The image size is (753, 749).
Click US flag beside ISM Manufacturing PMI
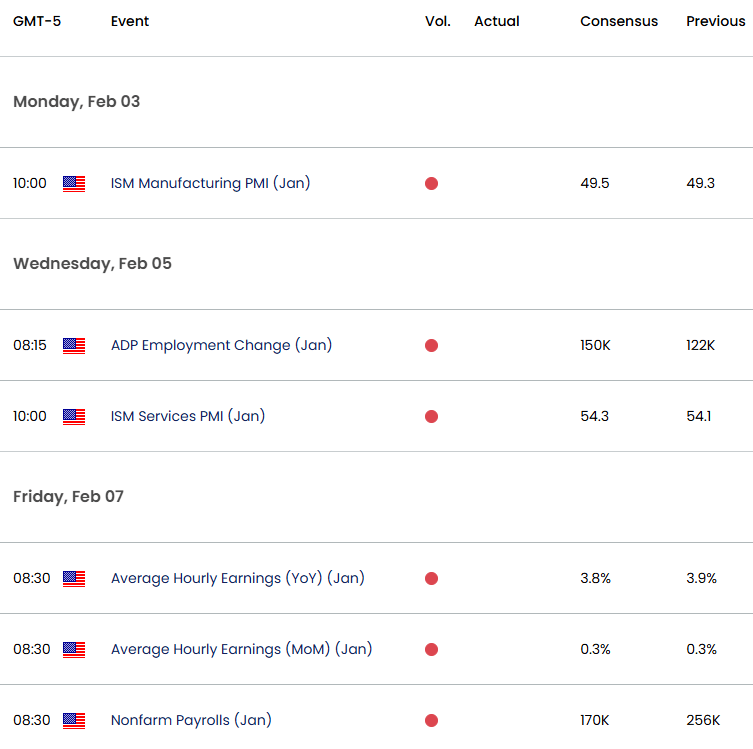[x=74, y=184]
